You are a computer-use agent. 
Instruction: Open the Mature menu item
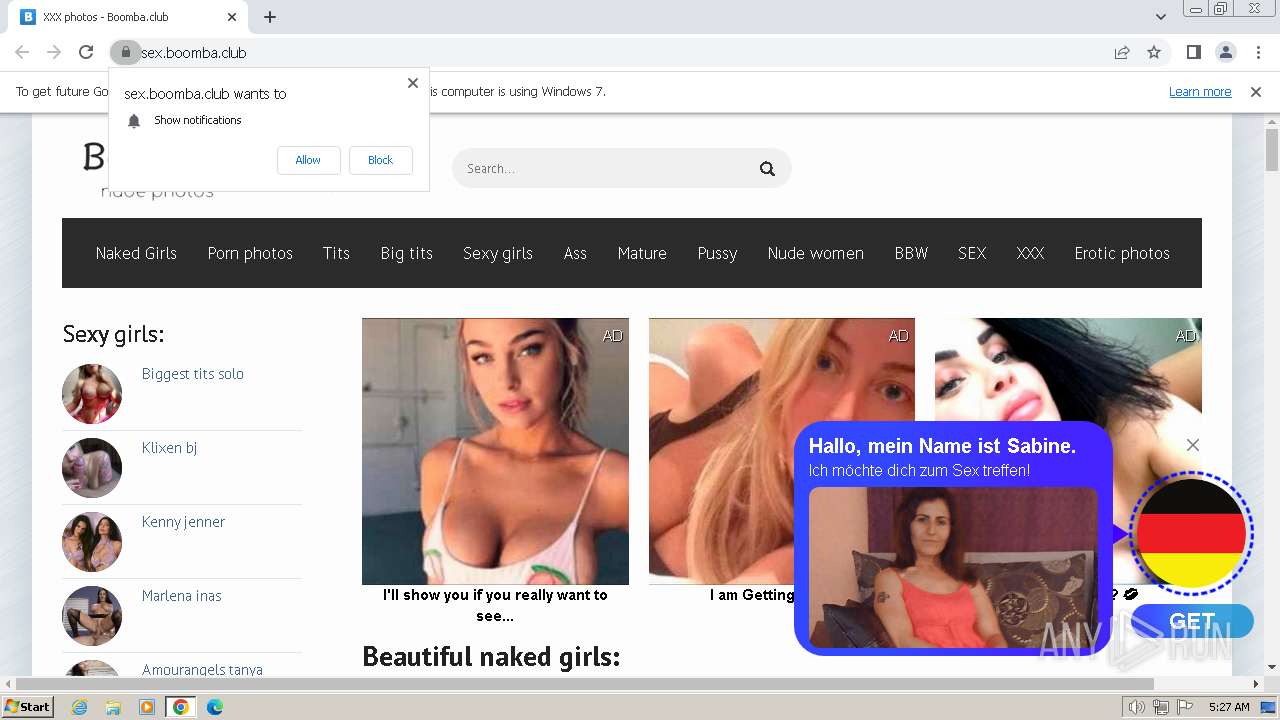point(642,253)
